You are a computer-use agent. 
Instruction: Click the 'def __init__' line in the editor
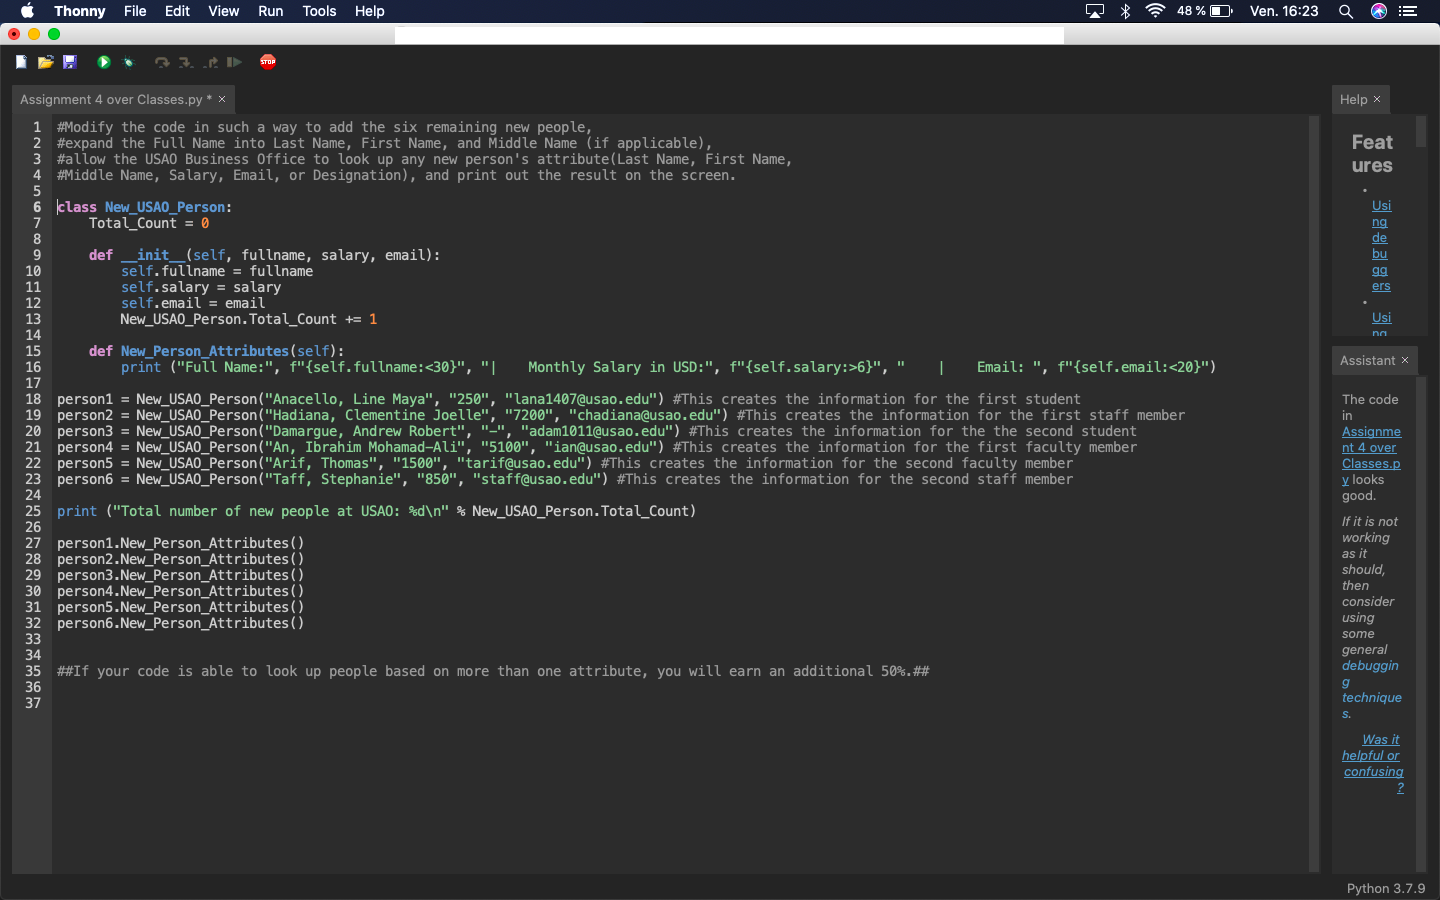point(264,255)
